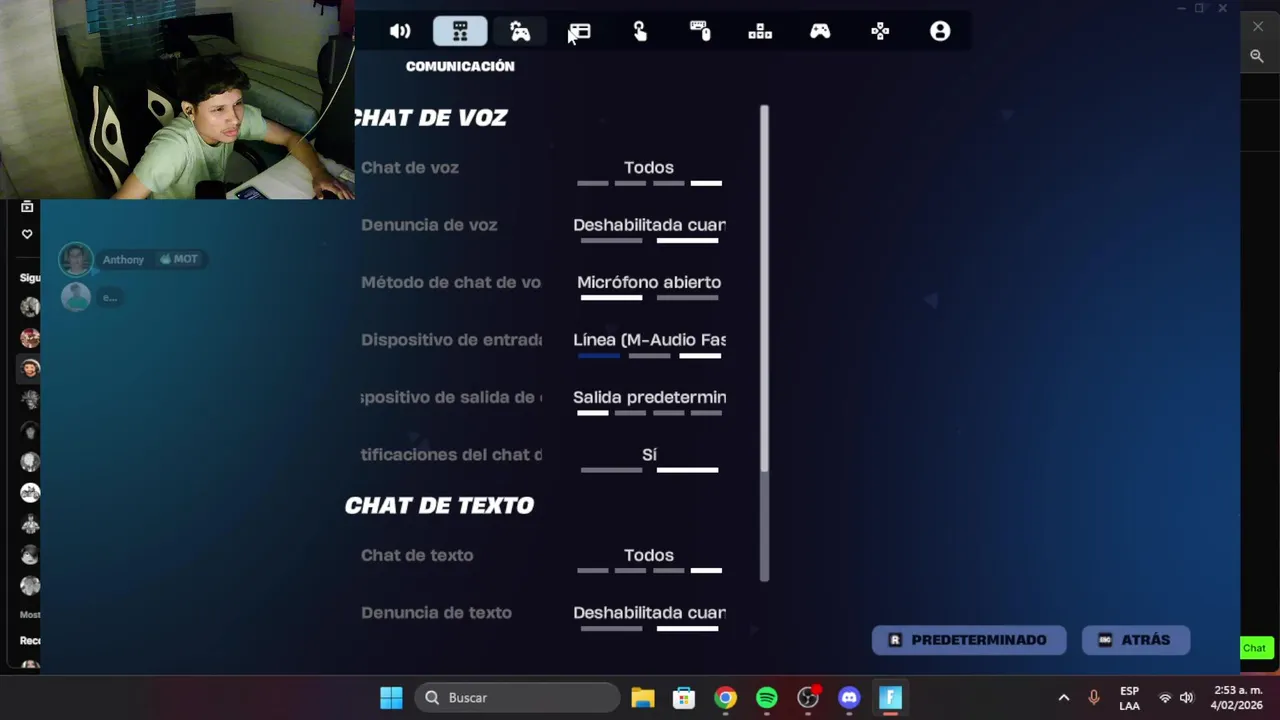Click the PREDETERMINADO button
Image resolution: width=1280 pixels, height=720 pixels.
click(969, 640)
